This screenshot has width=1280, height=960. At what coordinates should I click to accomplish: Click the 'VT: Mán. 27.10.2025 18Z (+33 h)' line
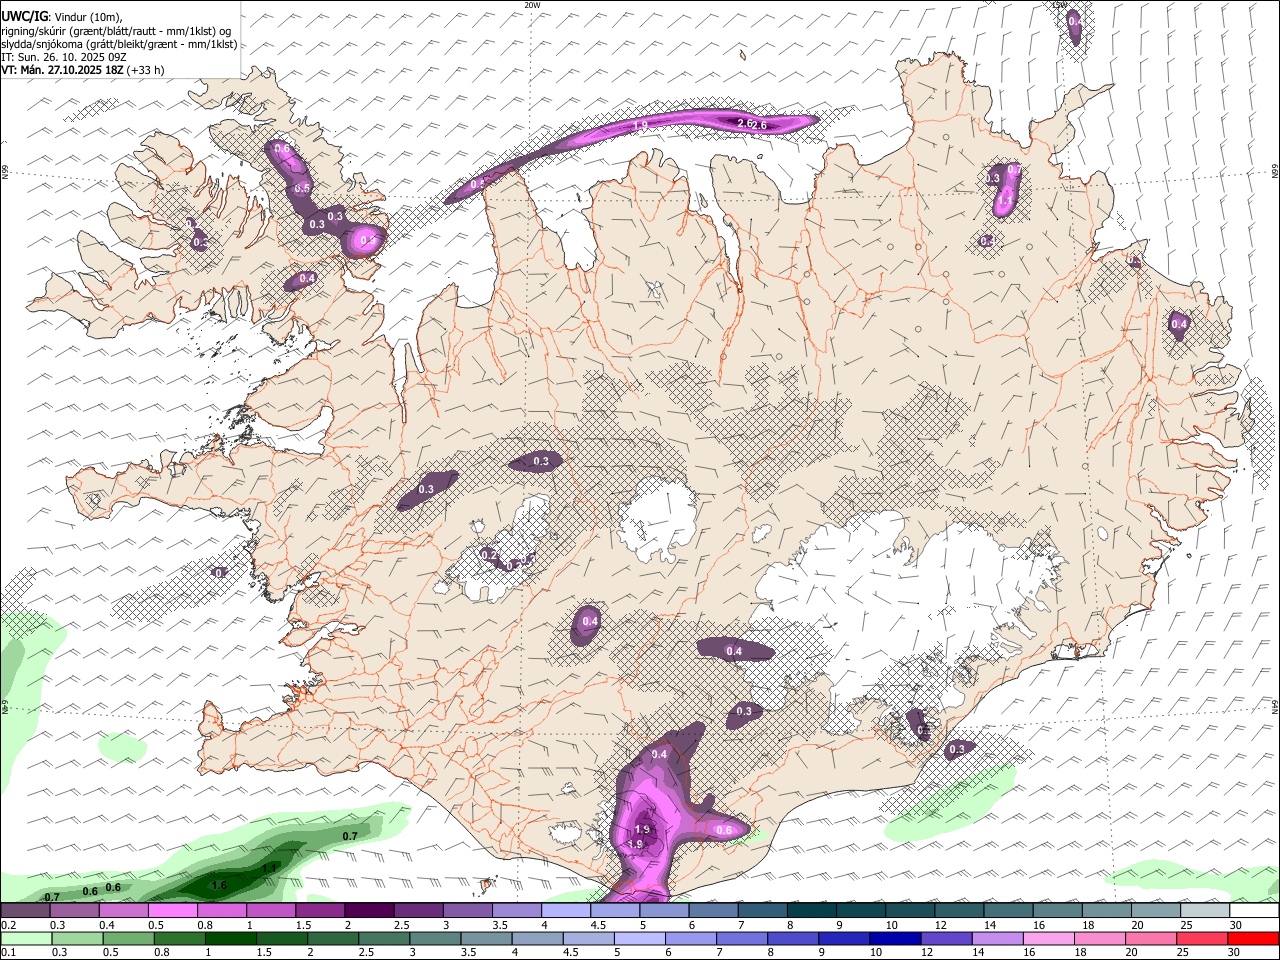pyautogui.click(x=83, y=70)
